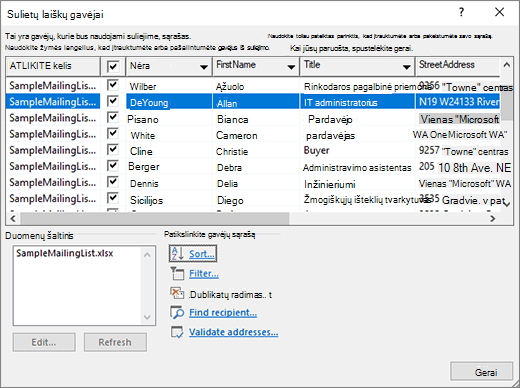
Task: Click the Administravimo asistentas title cell
Action: (x=358, y=167)
